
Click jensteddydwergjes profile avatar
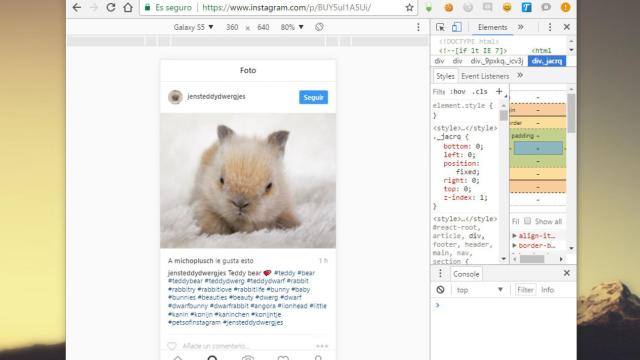pos(175,97)
